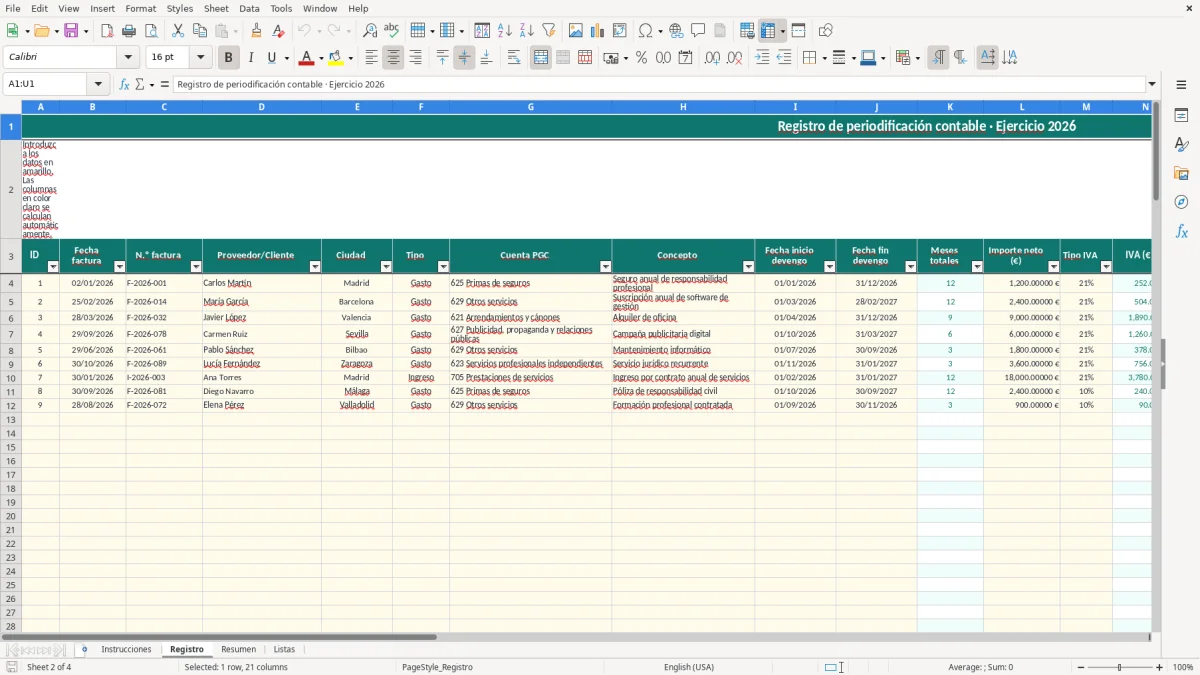The height and width of the screenshot is (675, 1200).
Task: Click the Sort Ascending icon
Action: point(505,31)
